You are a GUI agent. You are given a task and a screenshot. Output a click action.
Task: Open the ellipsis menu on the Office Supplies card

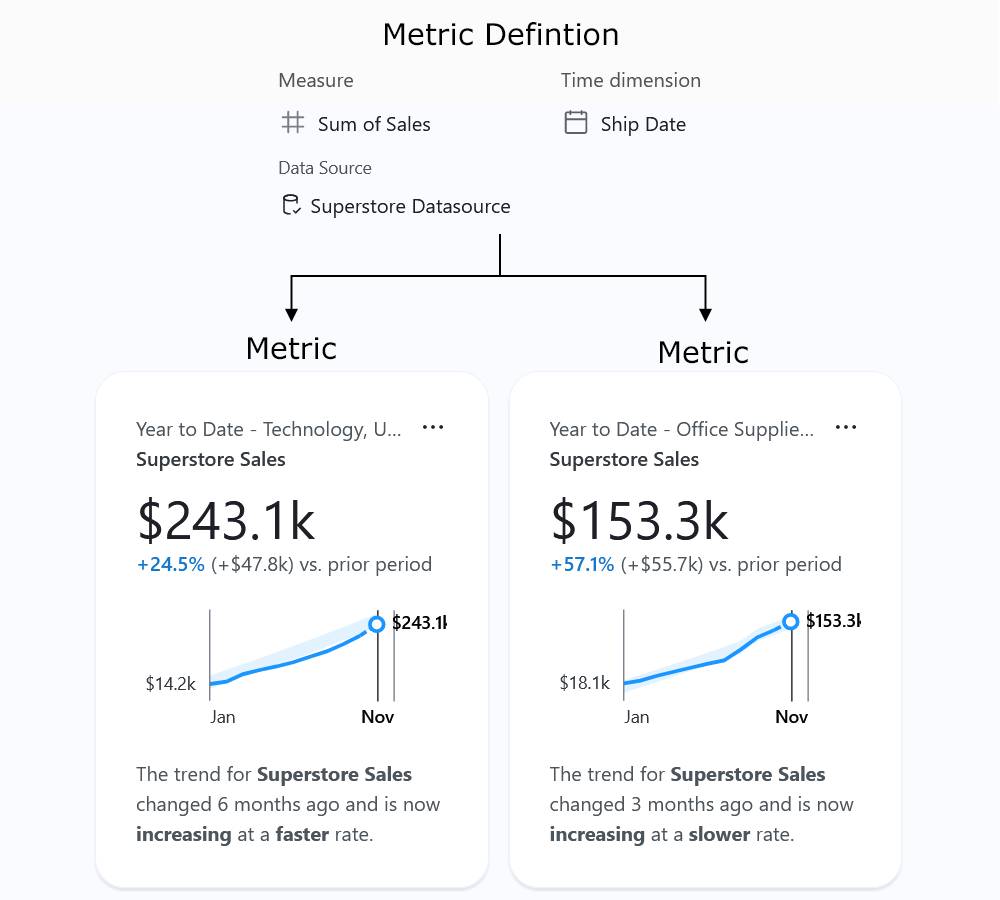(846, 426)
